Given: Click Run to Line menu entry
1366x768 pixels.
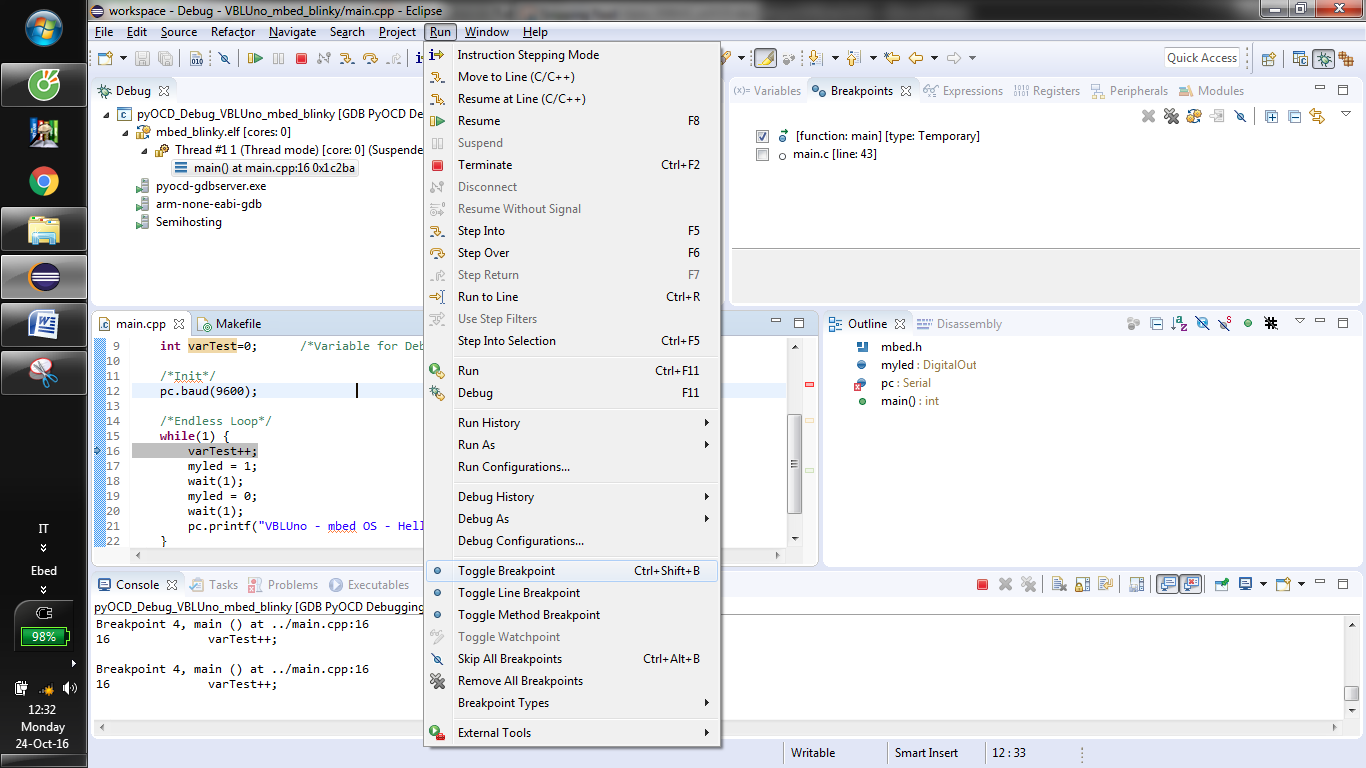Looking at the screenshot, I should [x=571, y=297].
